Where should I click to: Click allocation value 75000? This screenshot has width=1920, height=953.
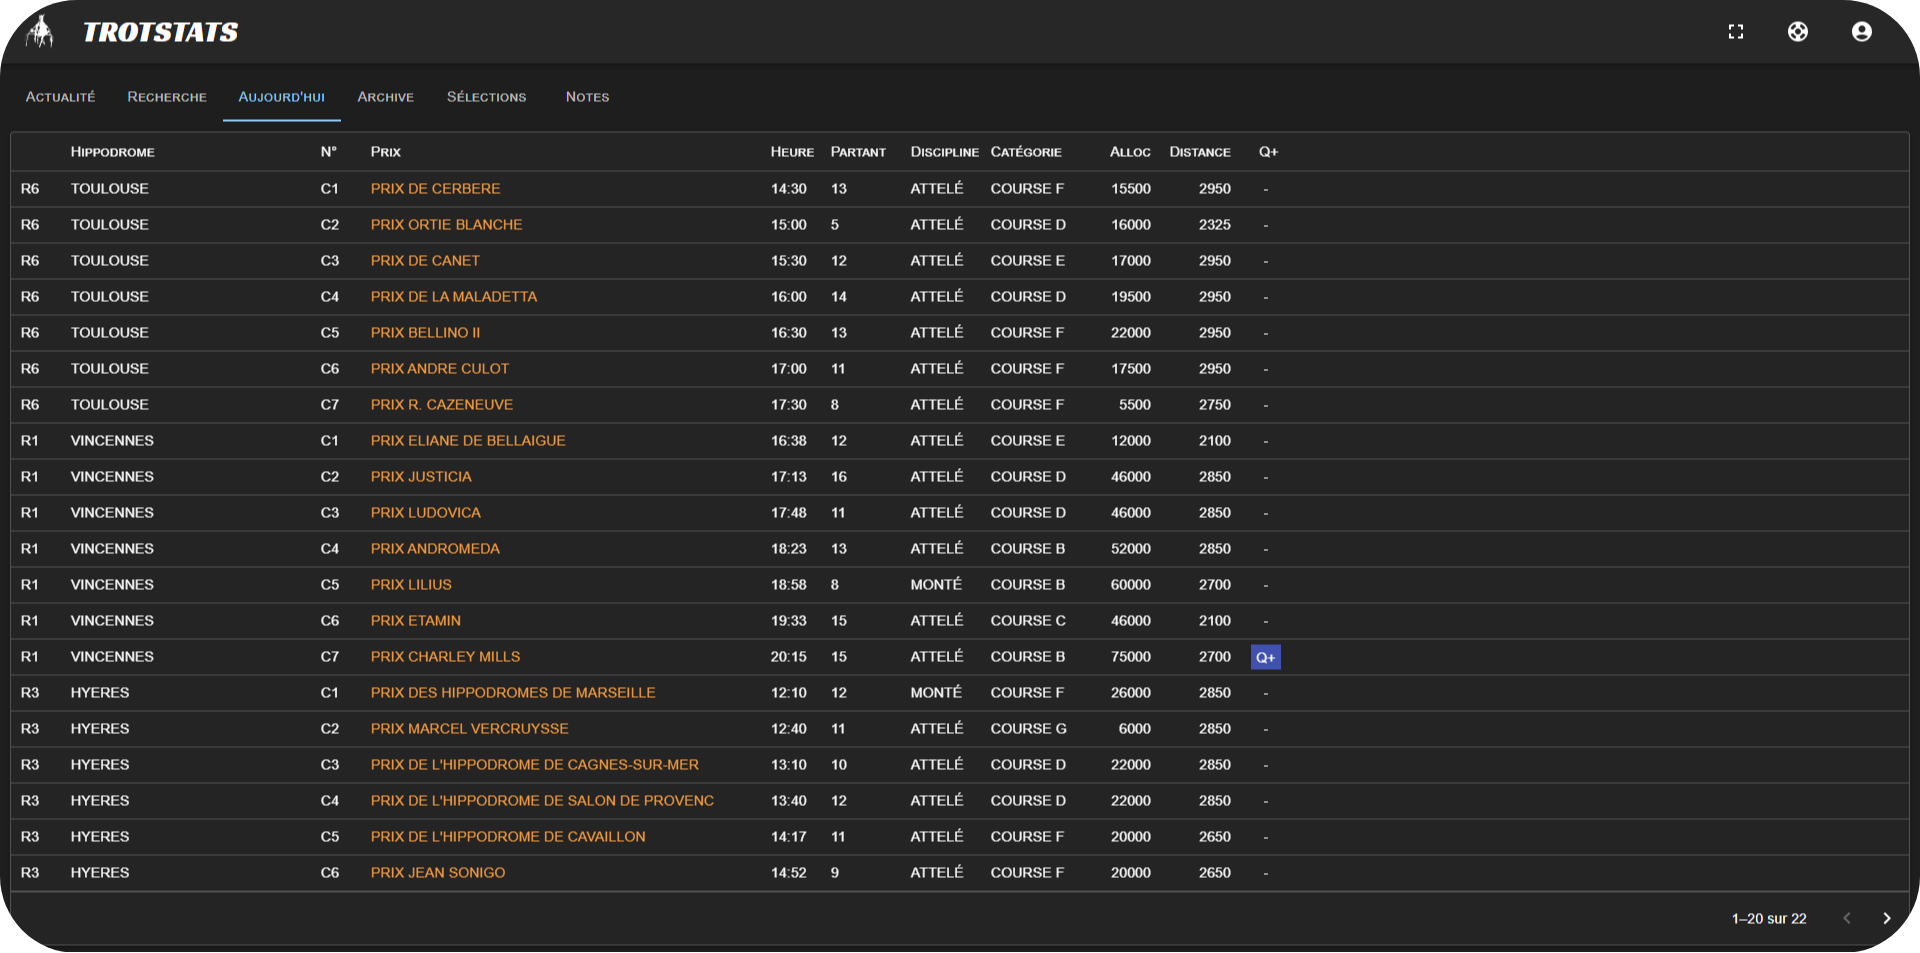[x=1131, y=657]
